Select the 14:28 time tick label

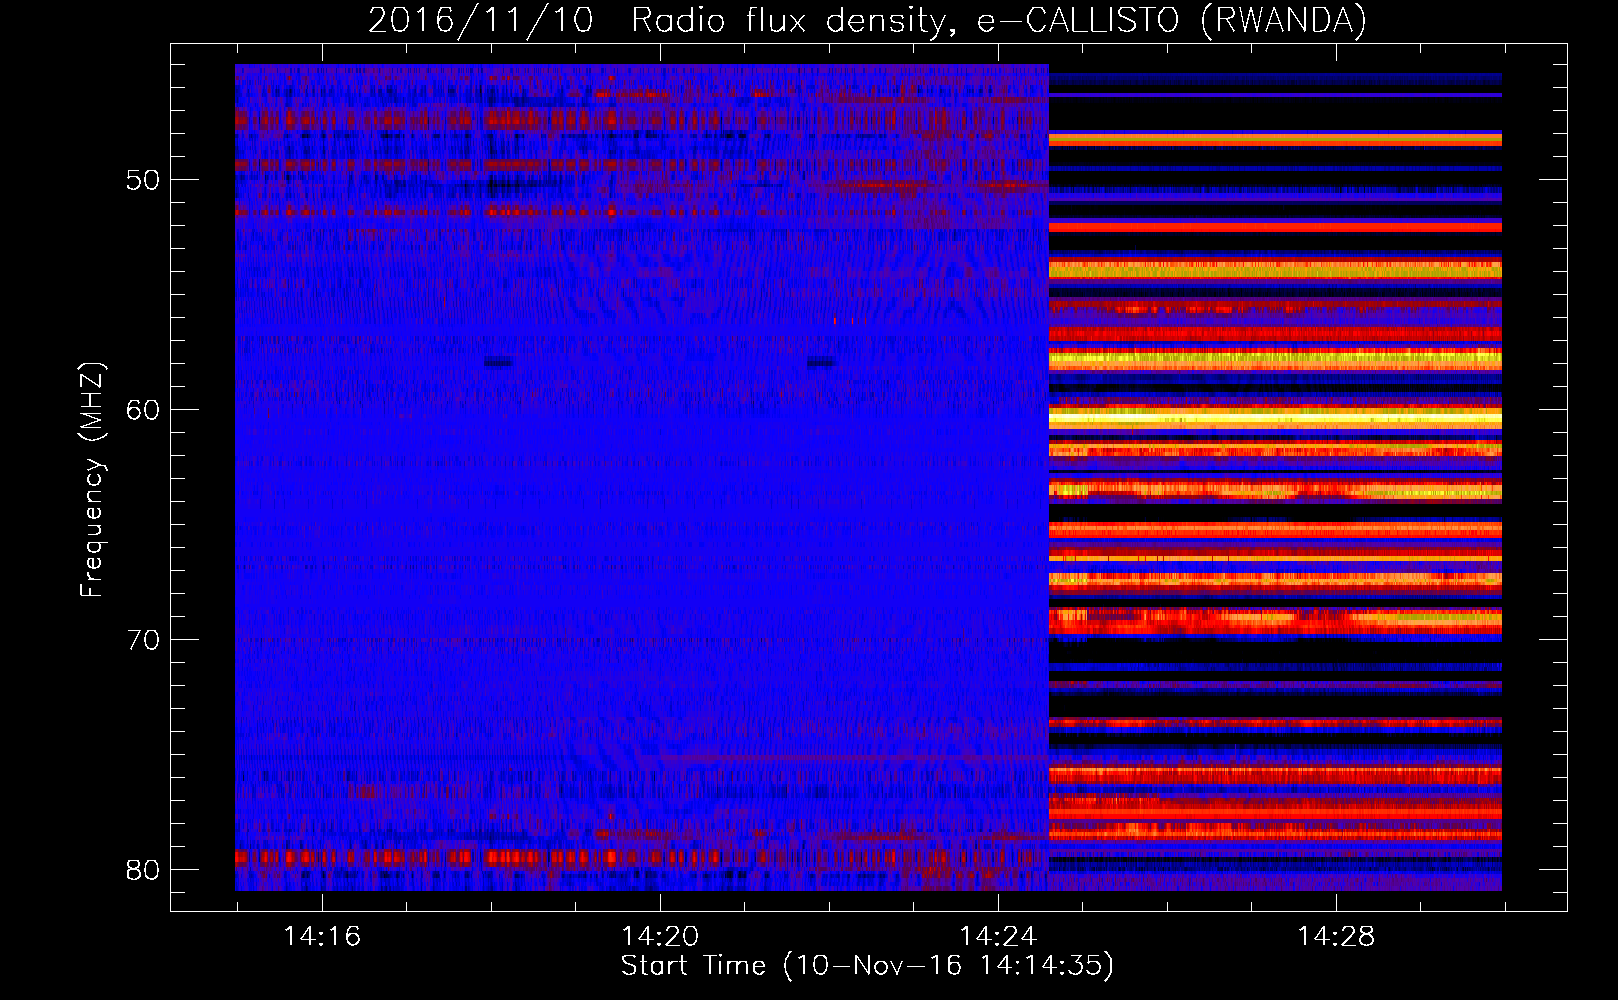pos(1336,937)
